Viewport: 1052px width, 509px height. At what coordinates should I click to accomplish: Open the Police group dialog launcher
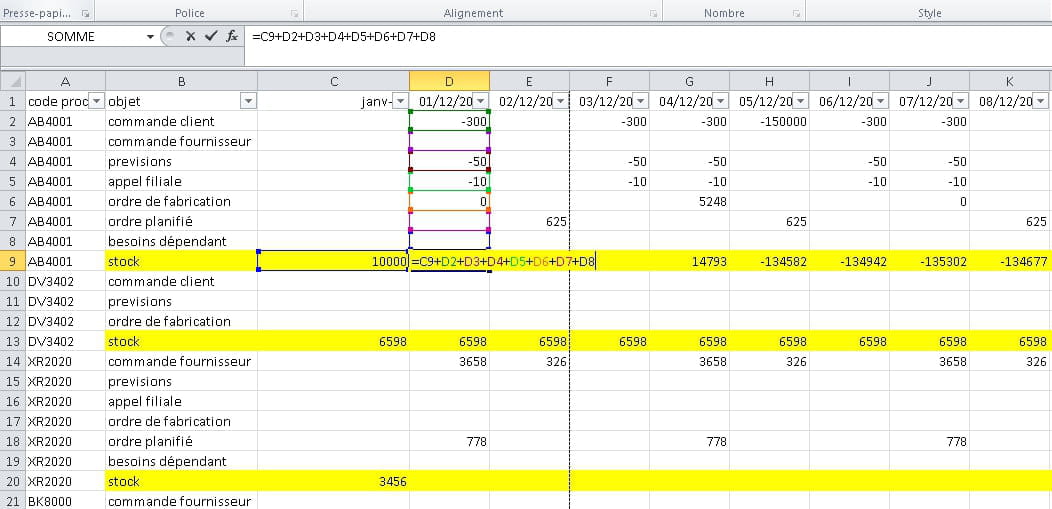click(x=295, y=13)
